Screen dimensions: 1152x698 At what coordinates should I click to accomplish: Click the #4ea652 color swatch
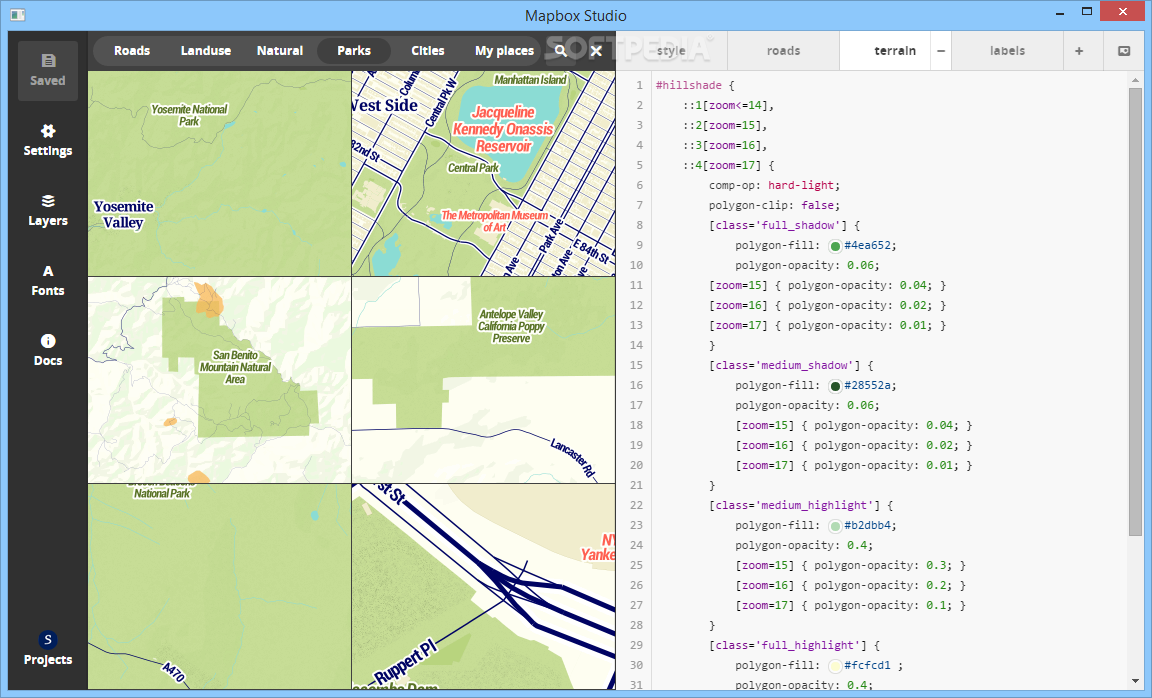click(835, 246)
